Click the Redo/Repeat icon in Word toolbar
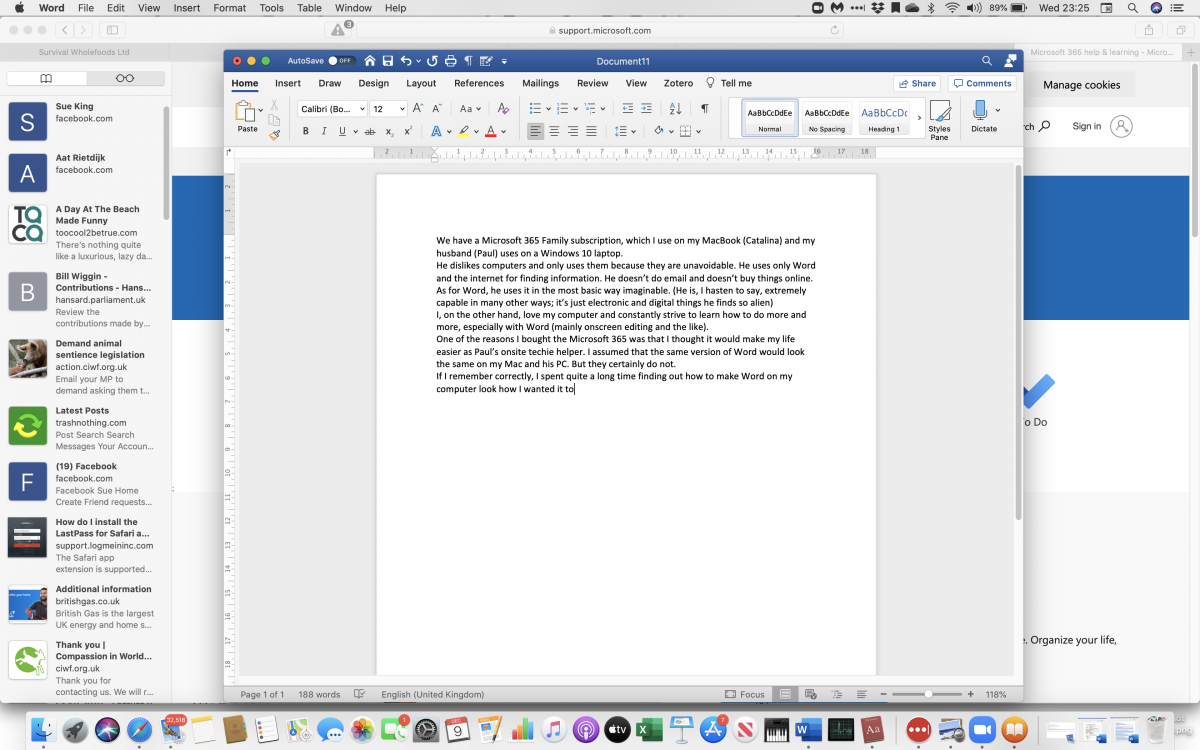This screenshot has width=1200, height=750. pos(433,61)
